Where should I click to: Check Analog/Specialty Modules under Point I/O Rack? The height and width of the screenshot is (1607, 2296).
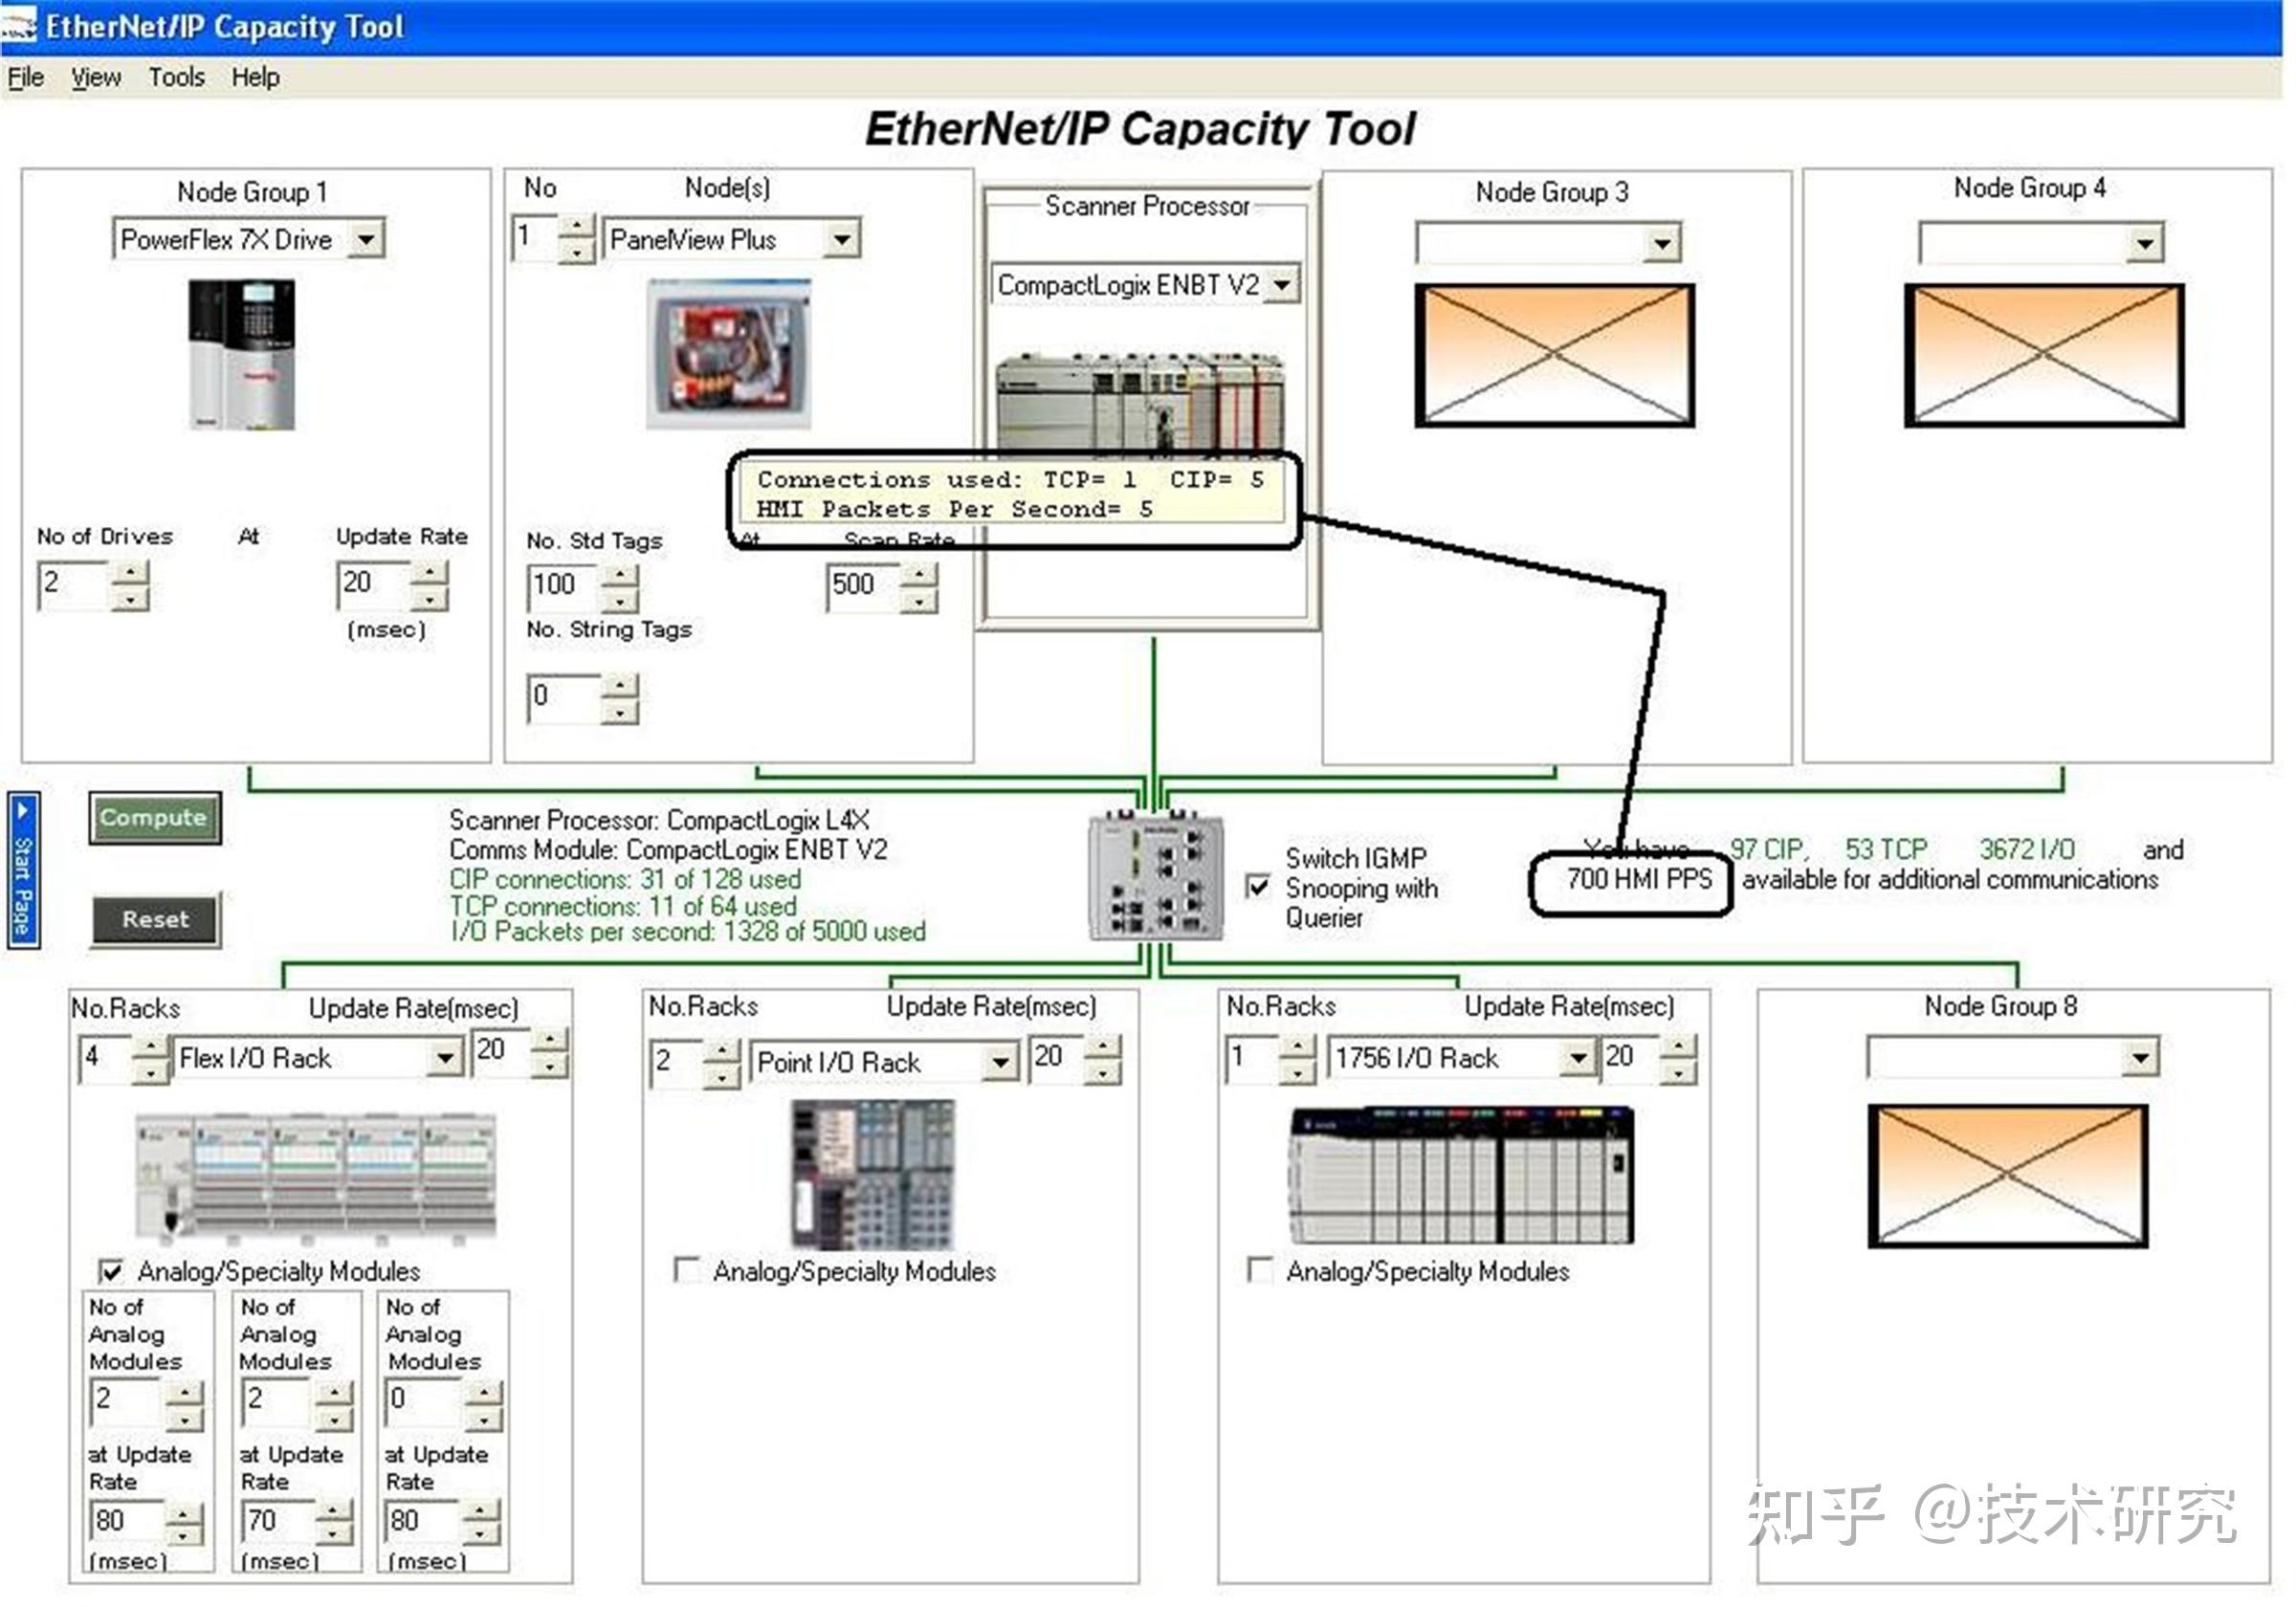coord(686,1269)
